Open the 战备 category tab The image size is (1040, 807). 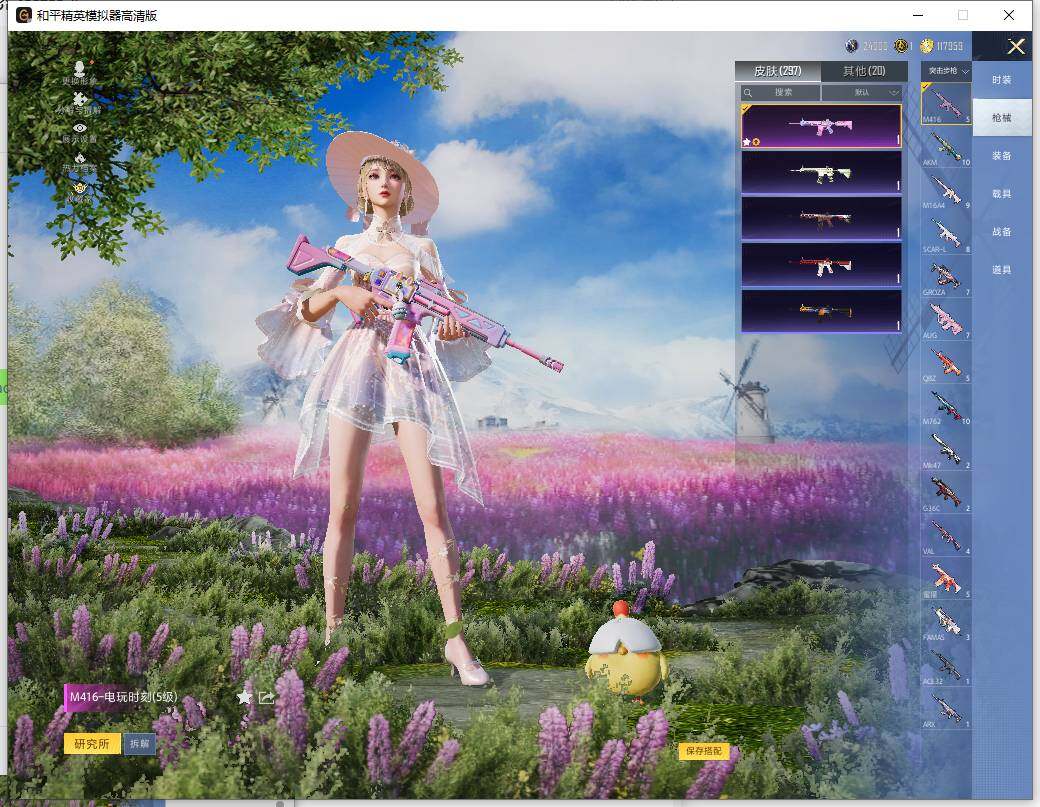click(1002, 231)
